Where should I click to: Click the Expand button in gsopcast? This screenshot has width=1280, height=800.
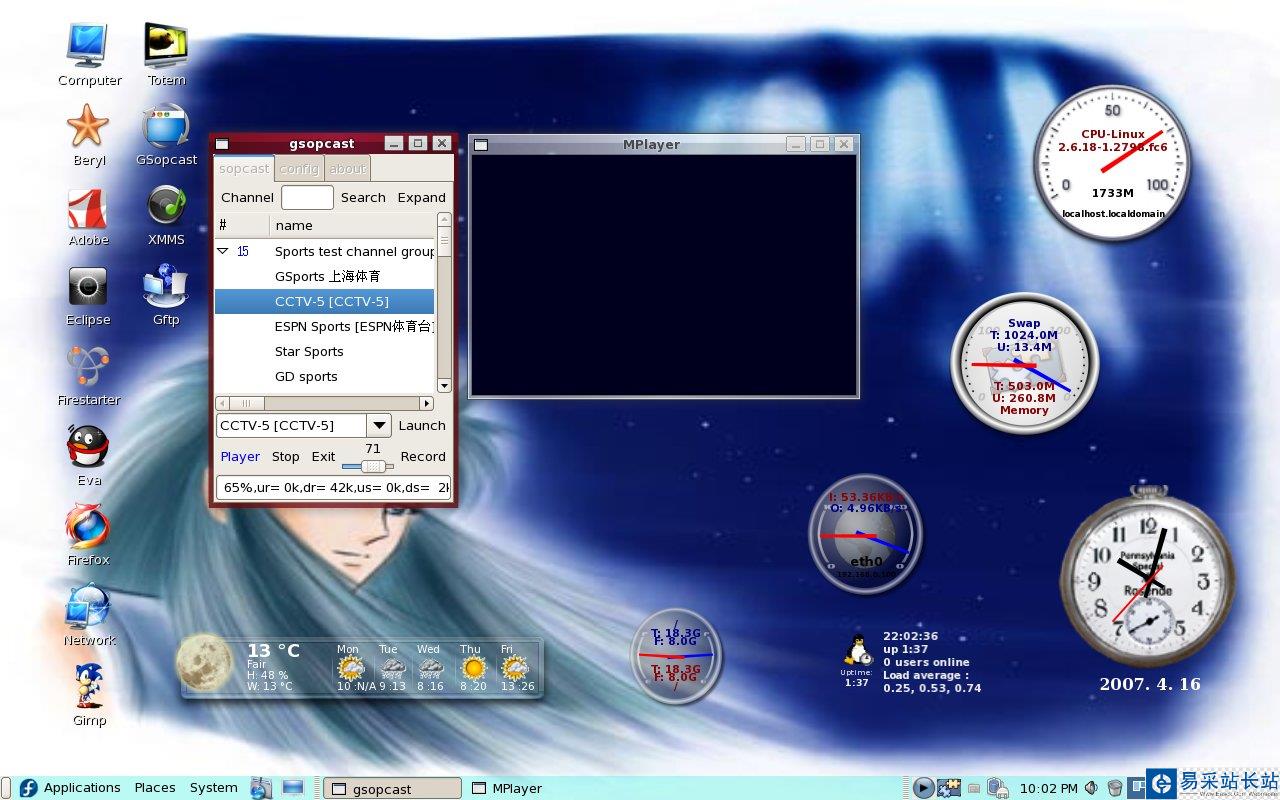tap(422, 197)
